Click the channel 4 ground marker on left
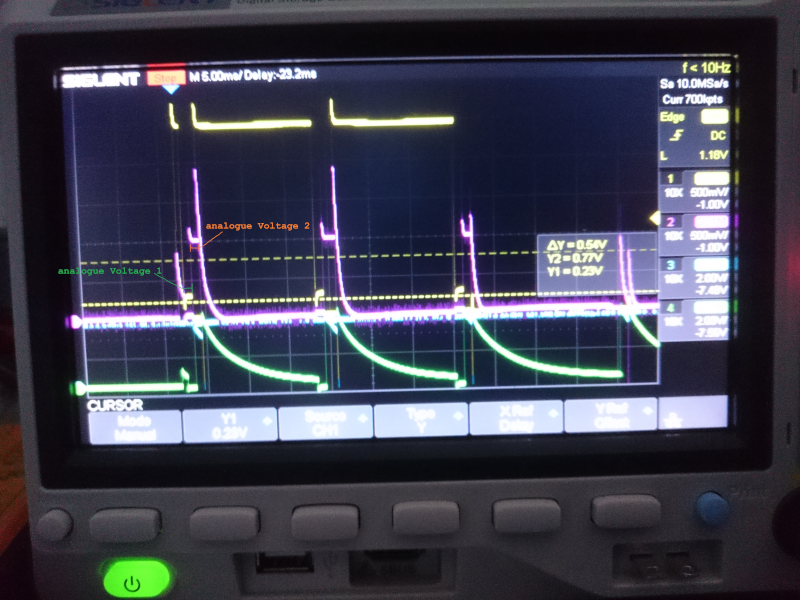 pyautogui.click(x=75, y=387)
